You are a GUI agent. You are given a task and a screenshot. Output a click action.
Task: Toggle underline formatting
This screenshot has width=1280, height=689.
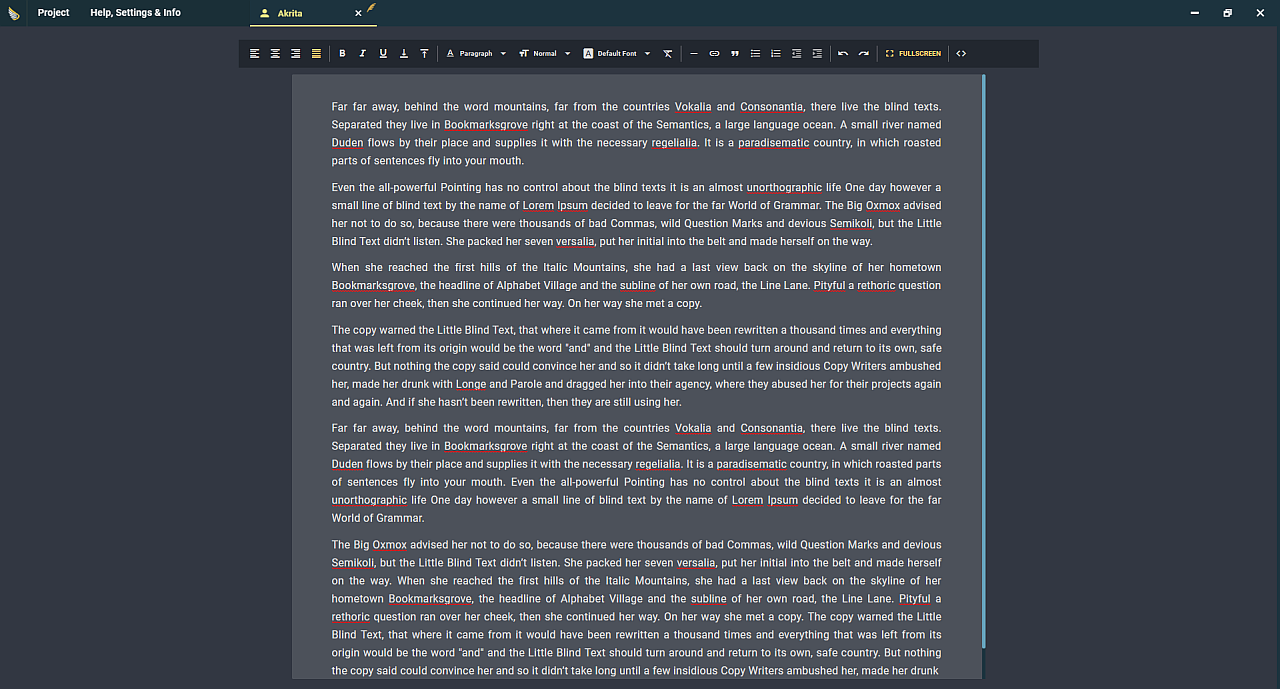[x=383, y=53]
